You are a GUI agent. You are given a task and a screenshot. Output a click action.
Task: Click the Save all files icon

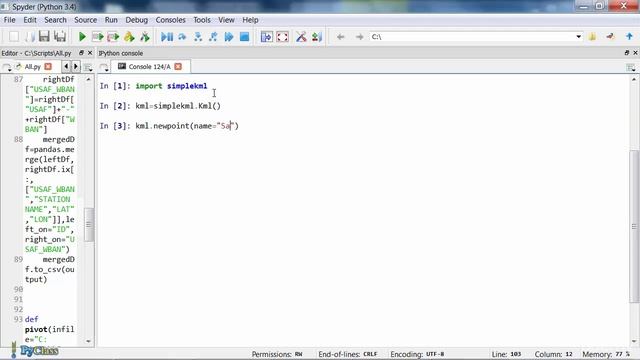click(x=60, y=37)
